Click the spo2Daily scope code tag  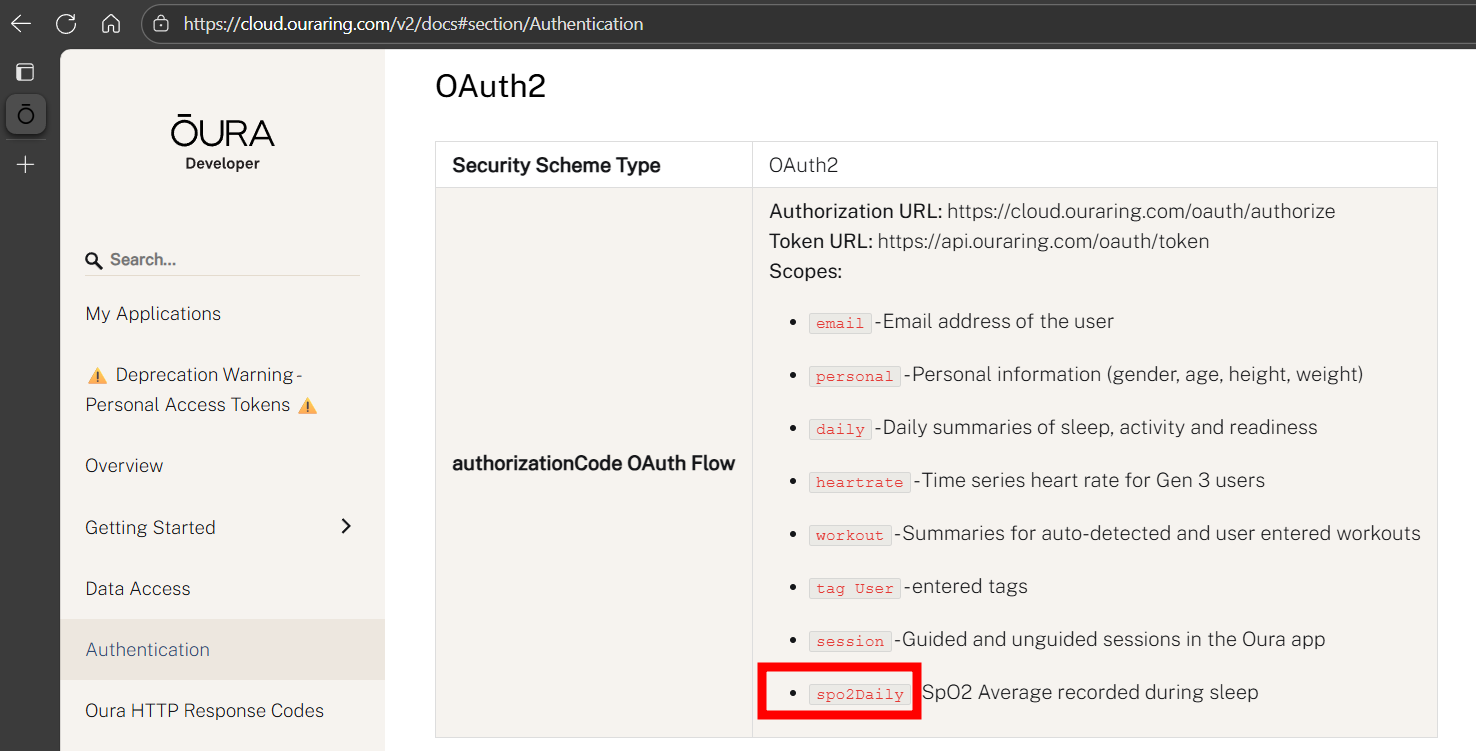[860, 694]
